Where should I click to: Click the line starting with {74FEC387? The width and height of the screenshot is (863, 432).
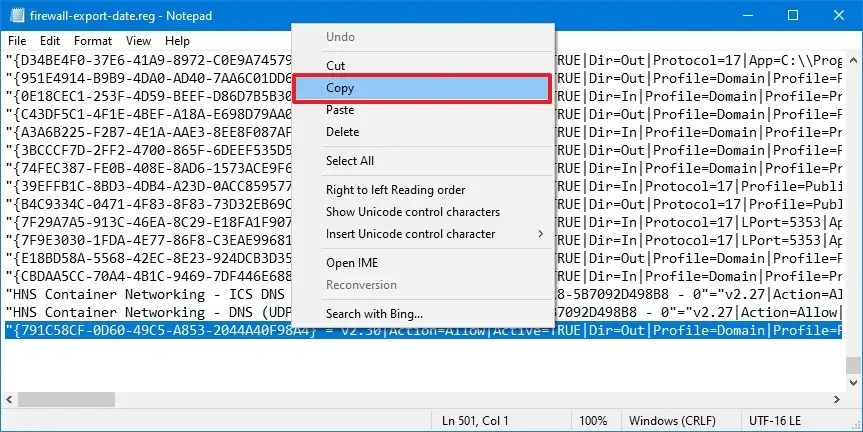click(148, 168)
